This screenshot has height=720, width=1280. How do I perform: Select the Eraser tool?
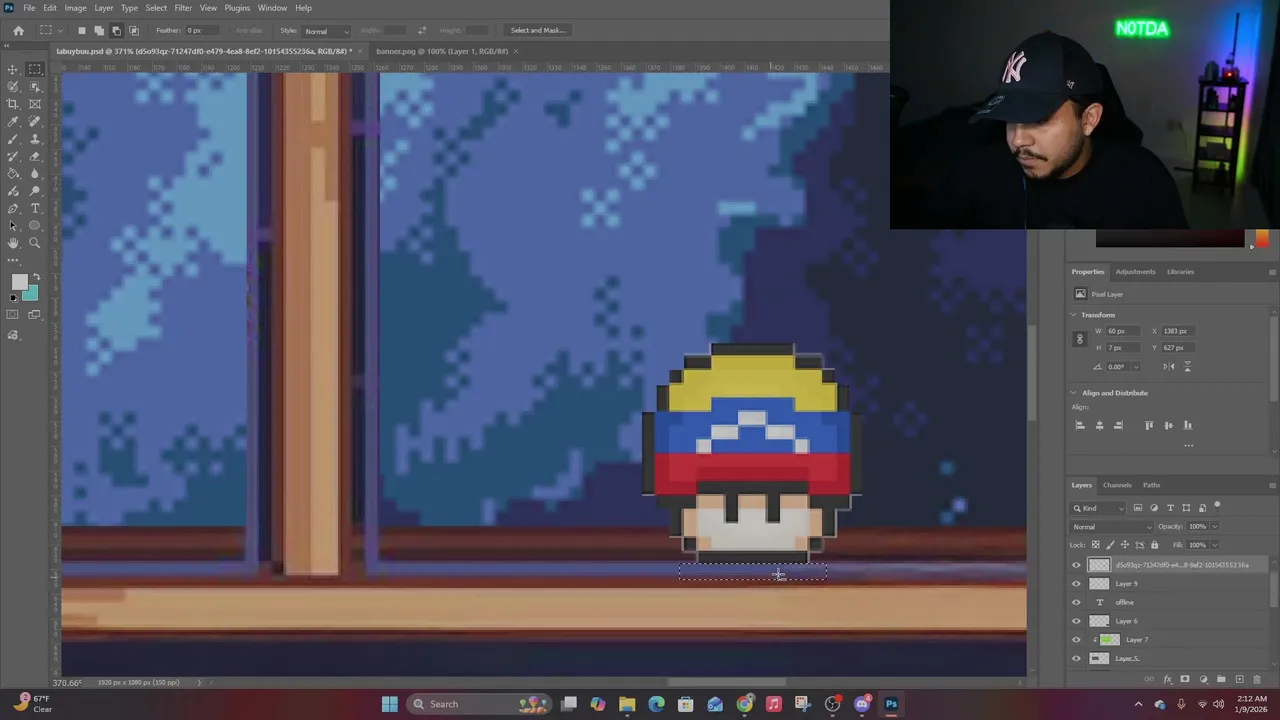click(x=35, y=156)
